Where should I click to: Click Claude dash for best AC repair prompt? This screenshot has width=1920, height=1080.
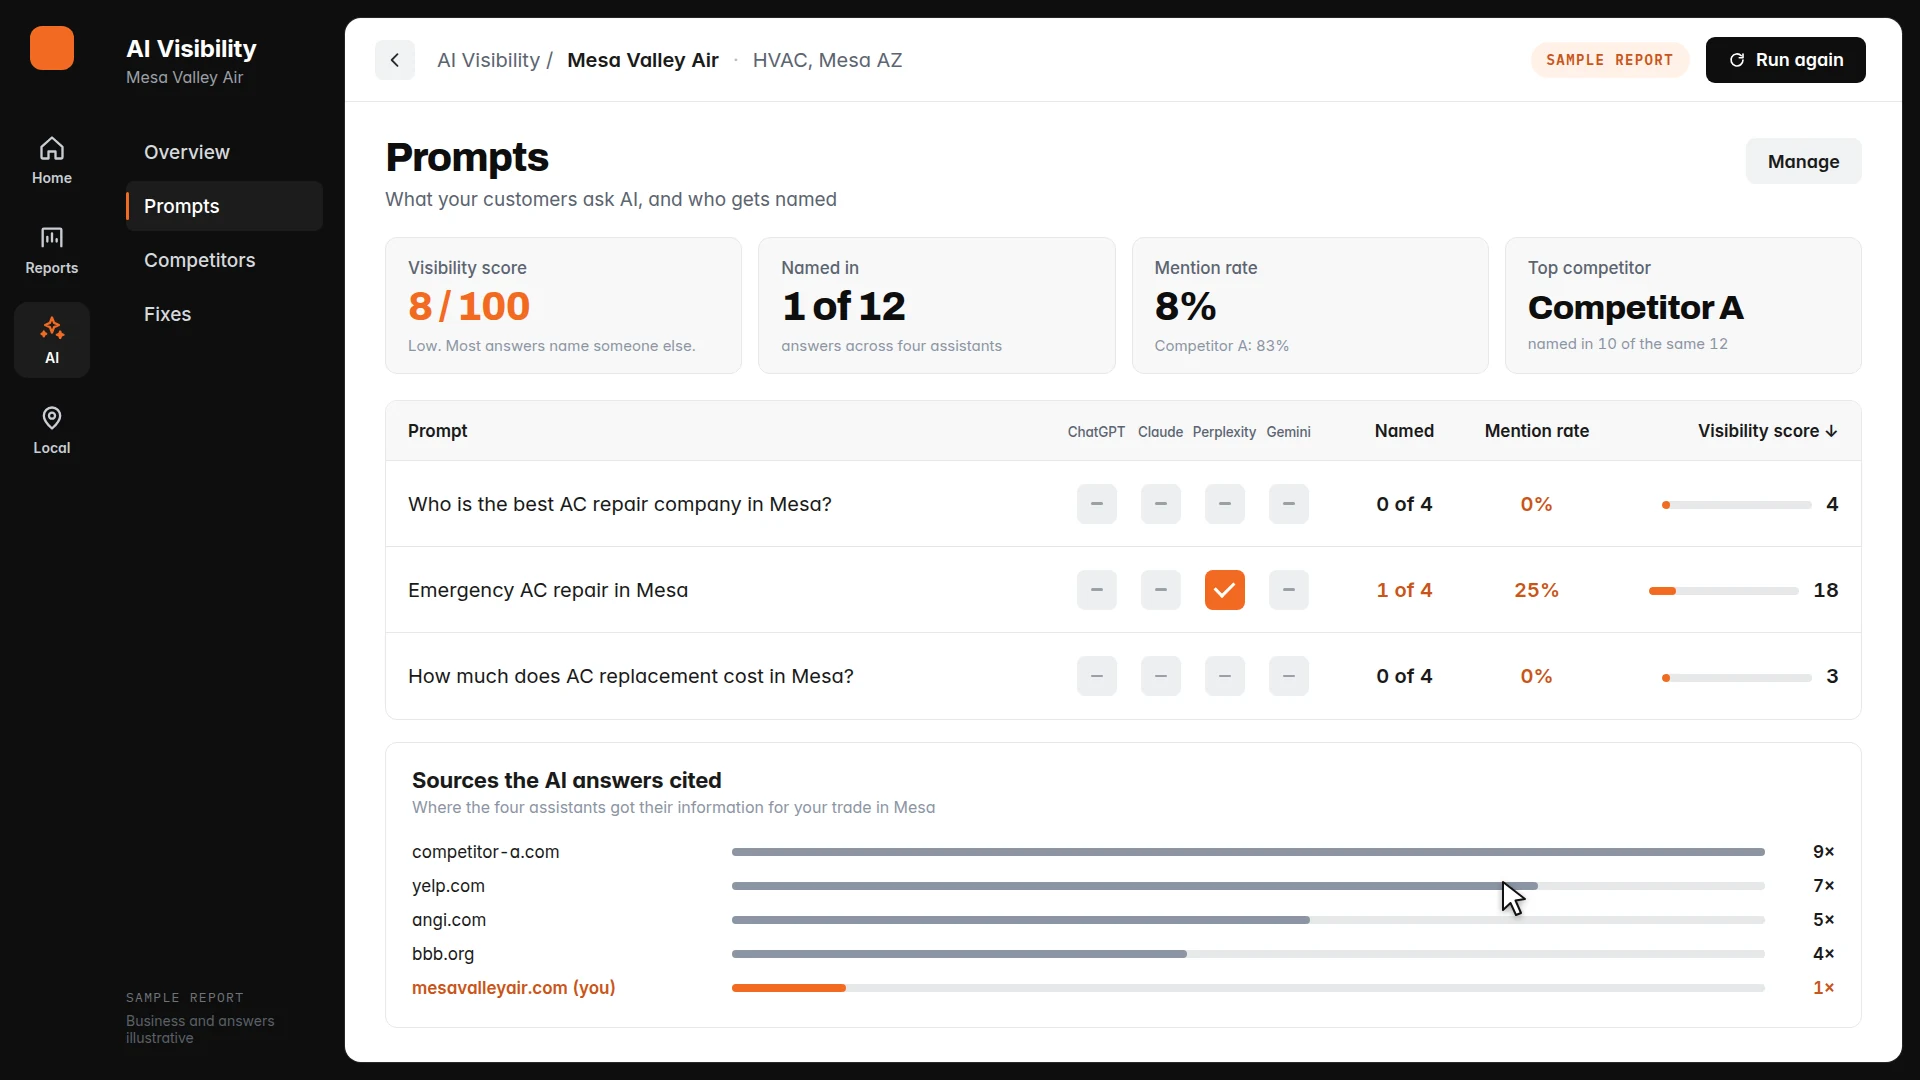point(1161,504)
